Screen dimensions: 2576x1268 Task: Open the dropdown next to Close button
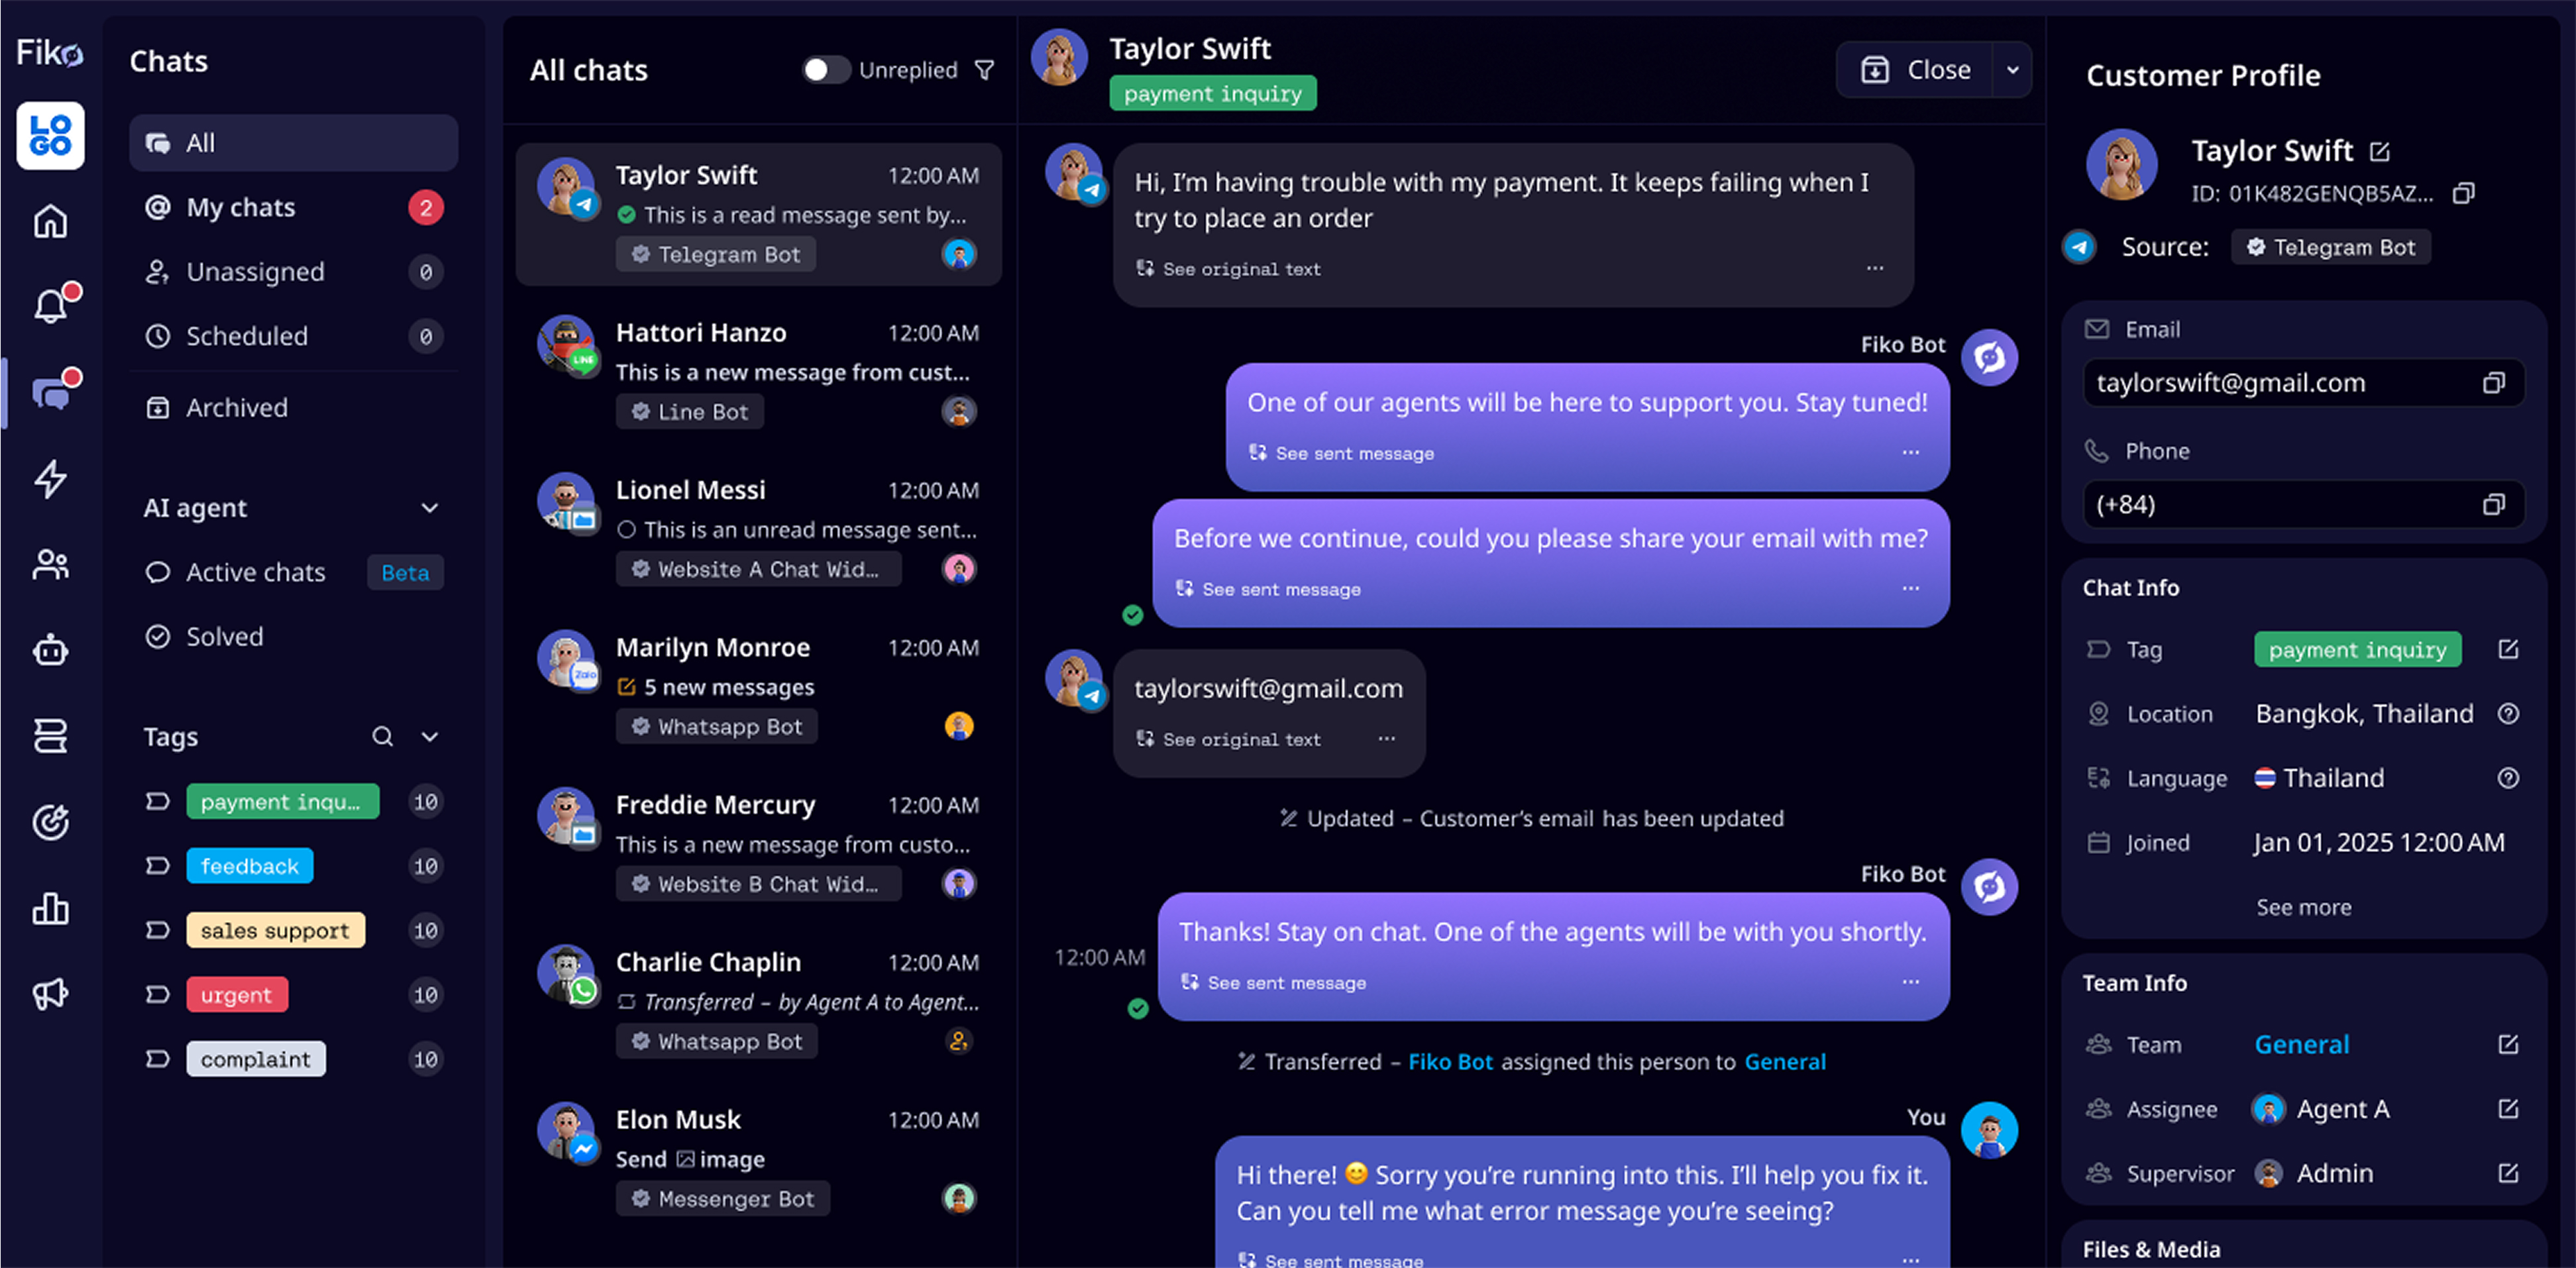[x=2013, y=70]
